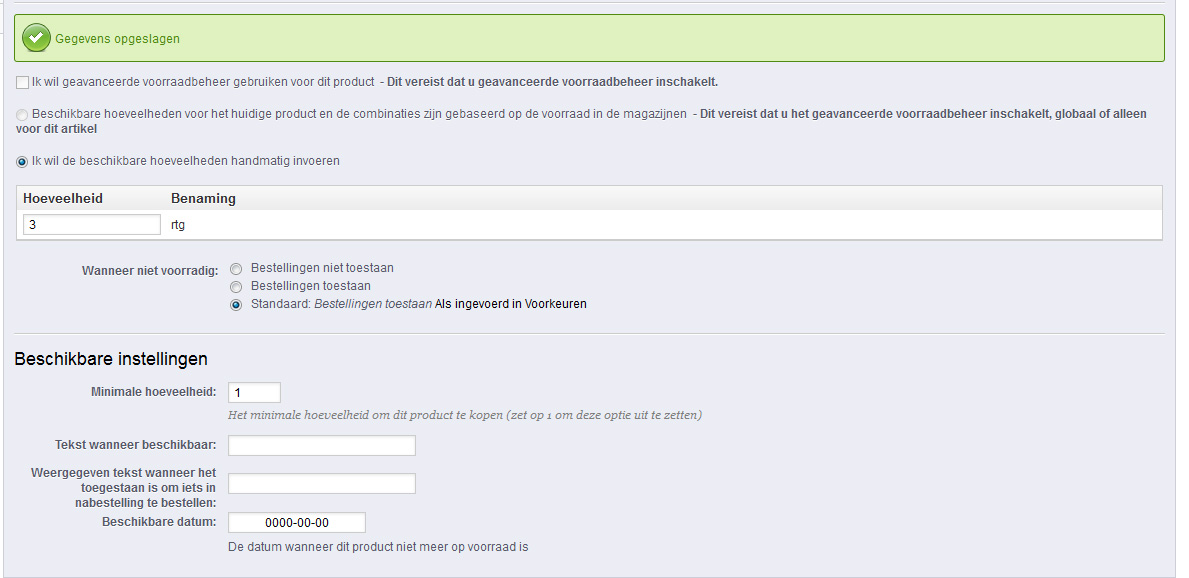1189x578 pixels.
Task: Select the magazijnen-based quantities radio option
Action: 22,115
